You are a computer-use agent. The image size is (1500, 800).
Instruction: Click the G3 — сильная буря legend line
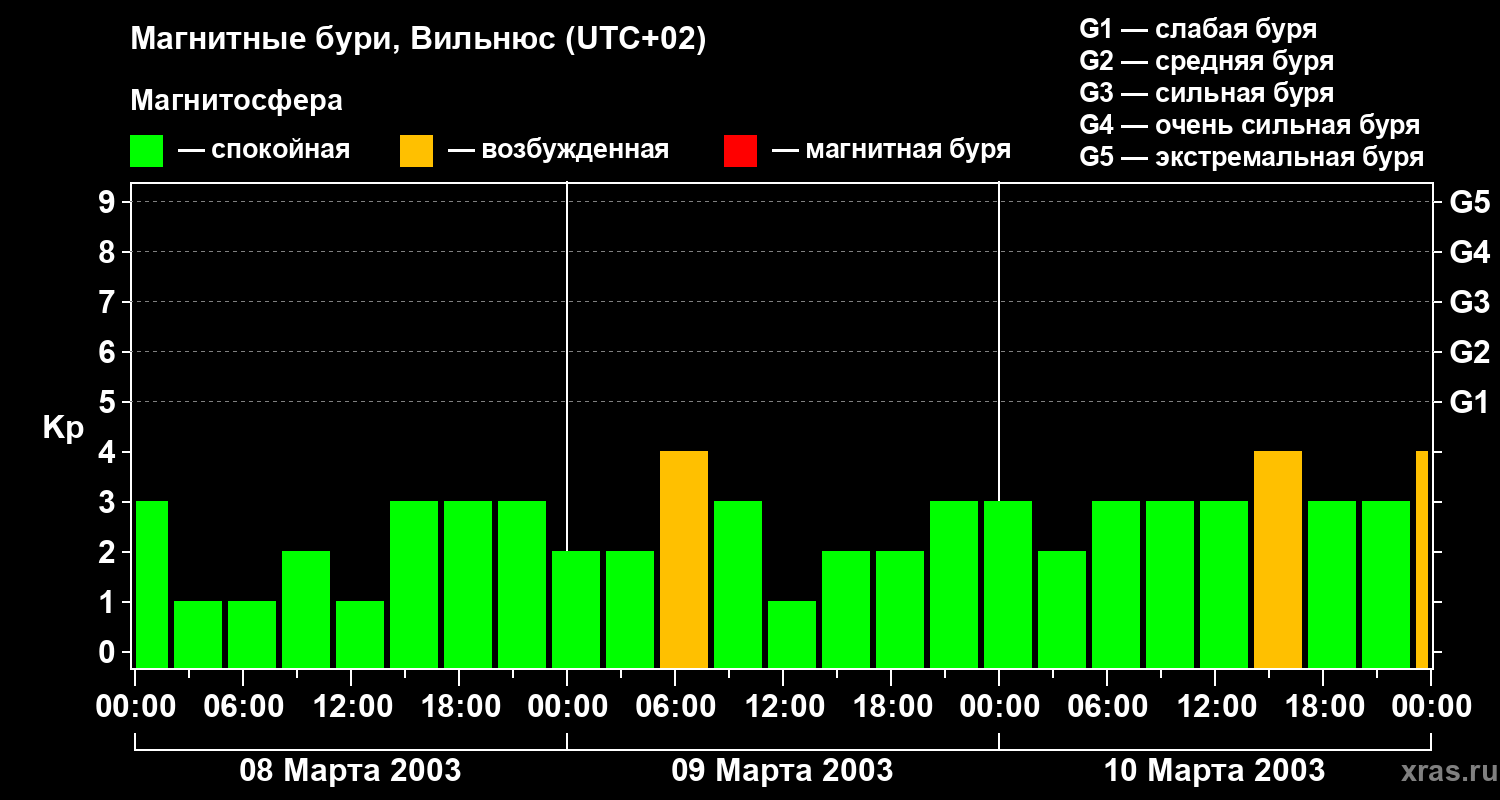coord(1207,93)
